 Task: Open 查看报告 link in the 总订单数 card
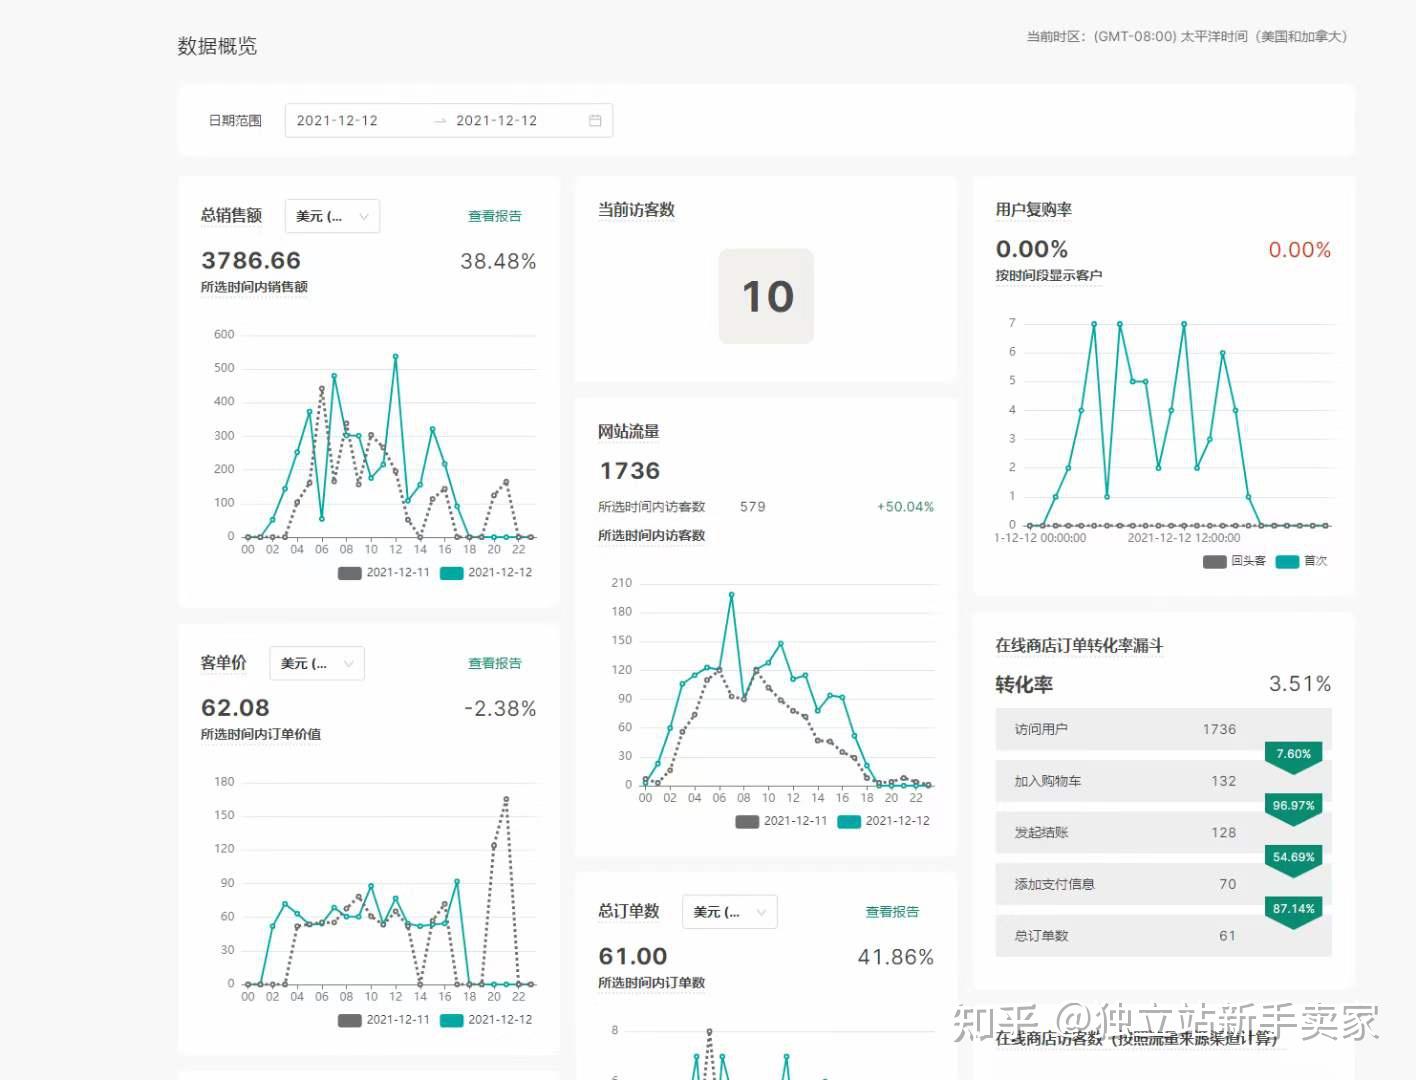point(893,911)
